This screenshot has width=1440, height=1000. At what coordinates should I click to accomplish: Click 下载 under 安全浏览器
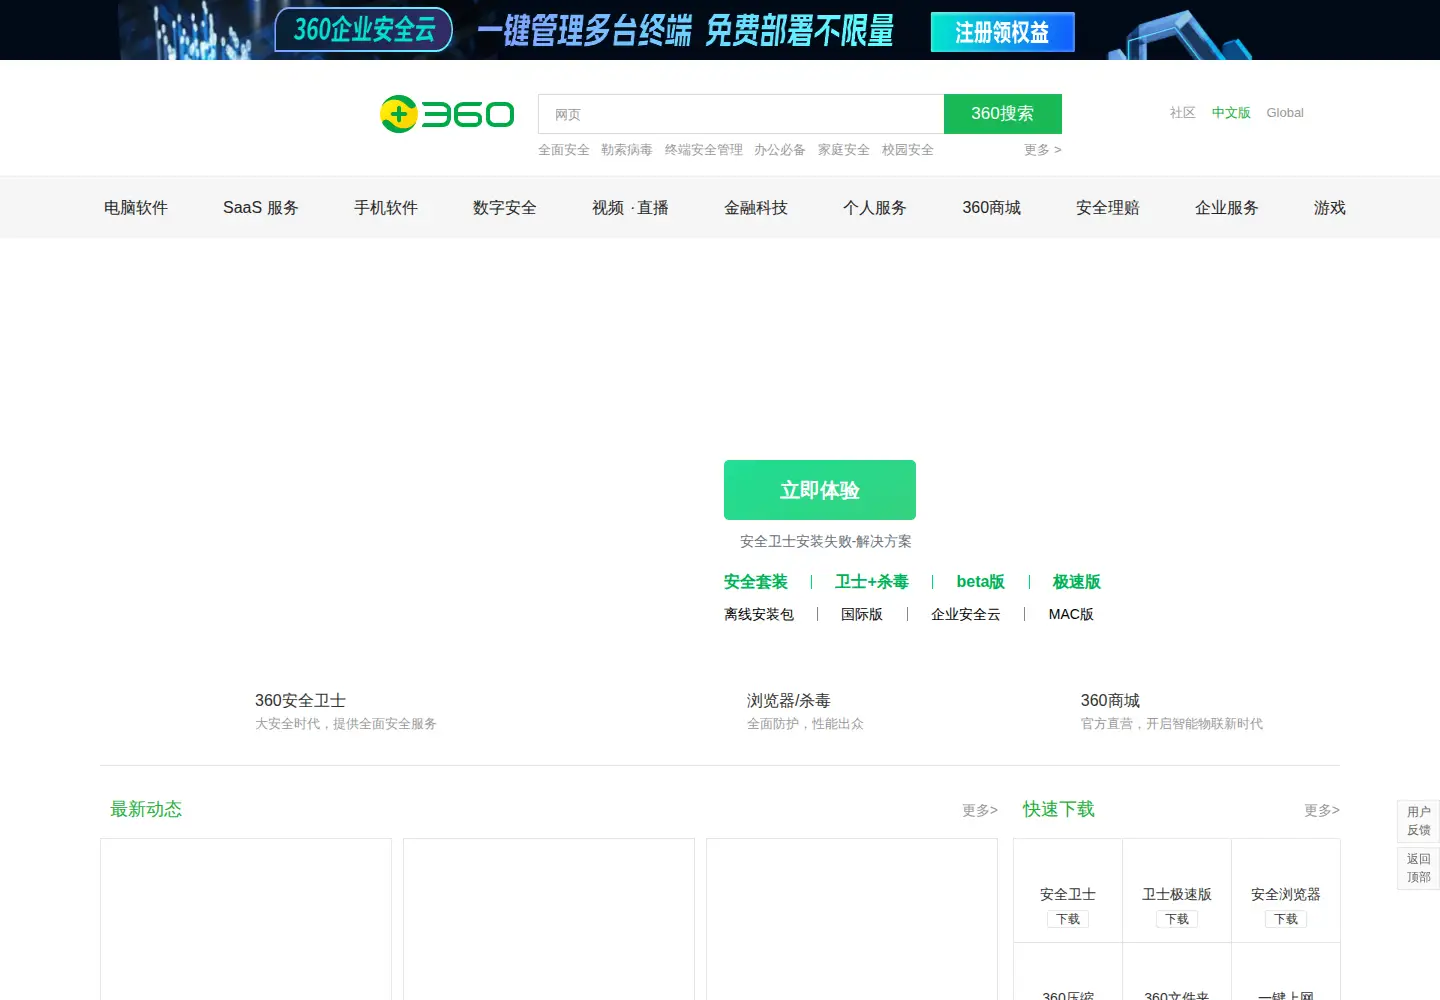1286,919
